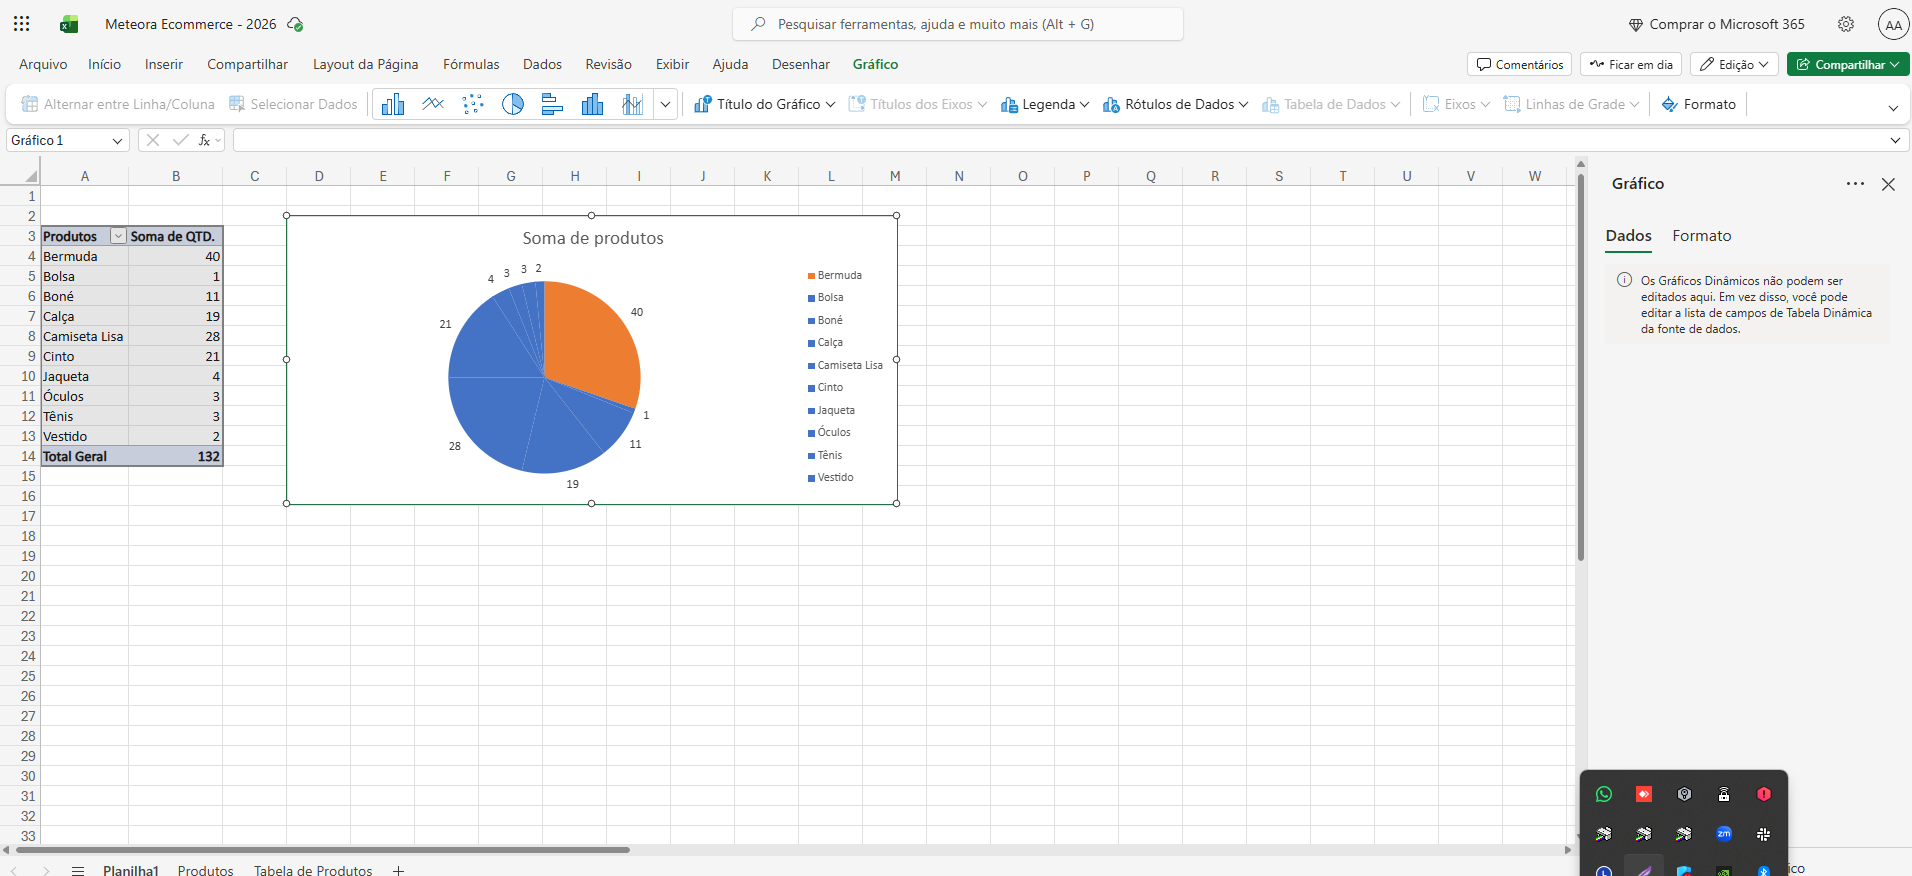Open settings gear in the header
This screenshot has height=876, width=1912.
(x=1846, y=24)
